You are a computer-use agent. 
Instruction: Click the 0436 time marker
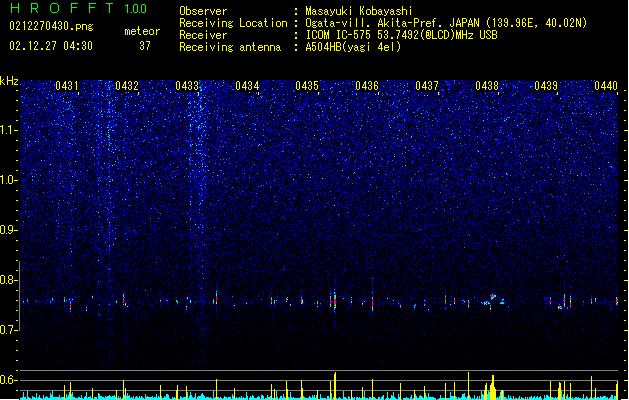(367, 86)
